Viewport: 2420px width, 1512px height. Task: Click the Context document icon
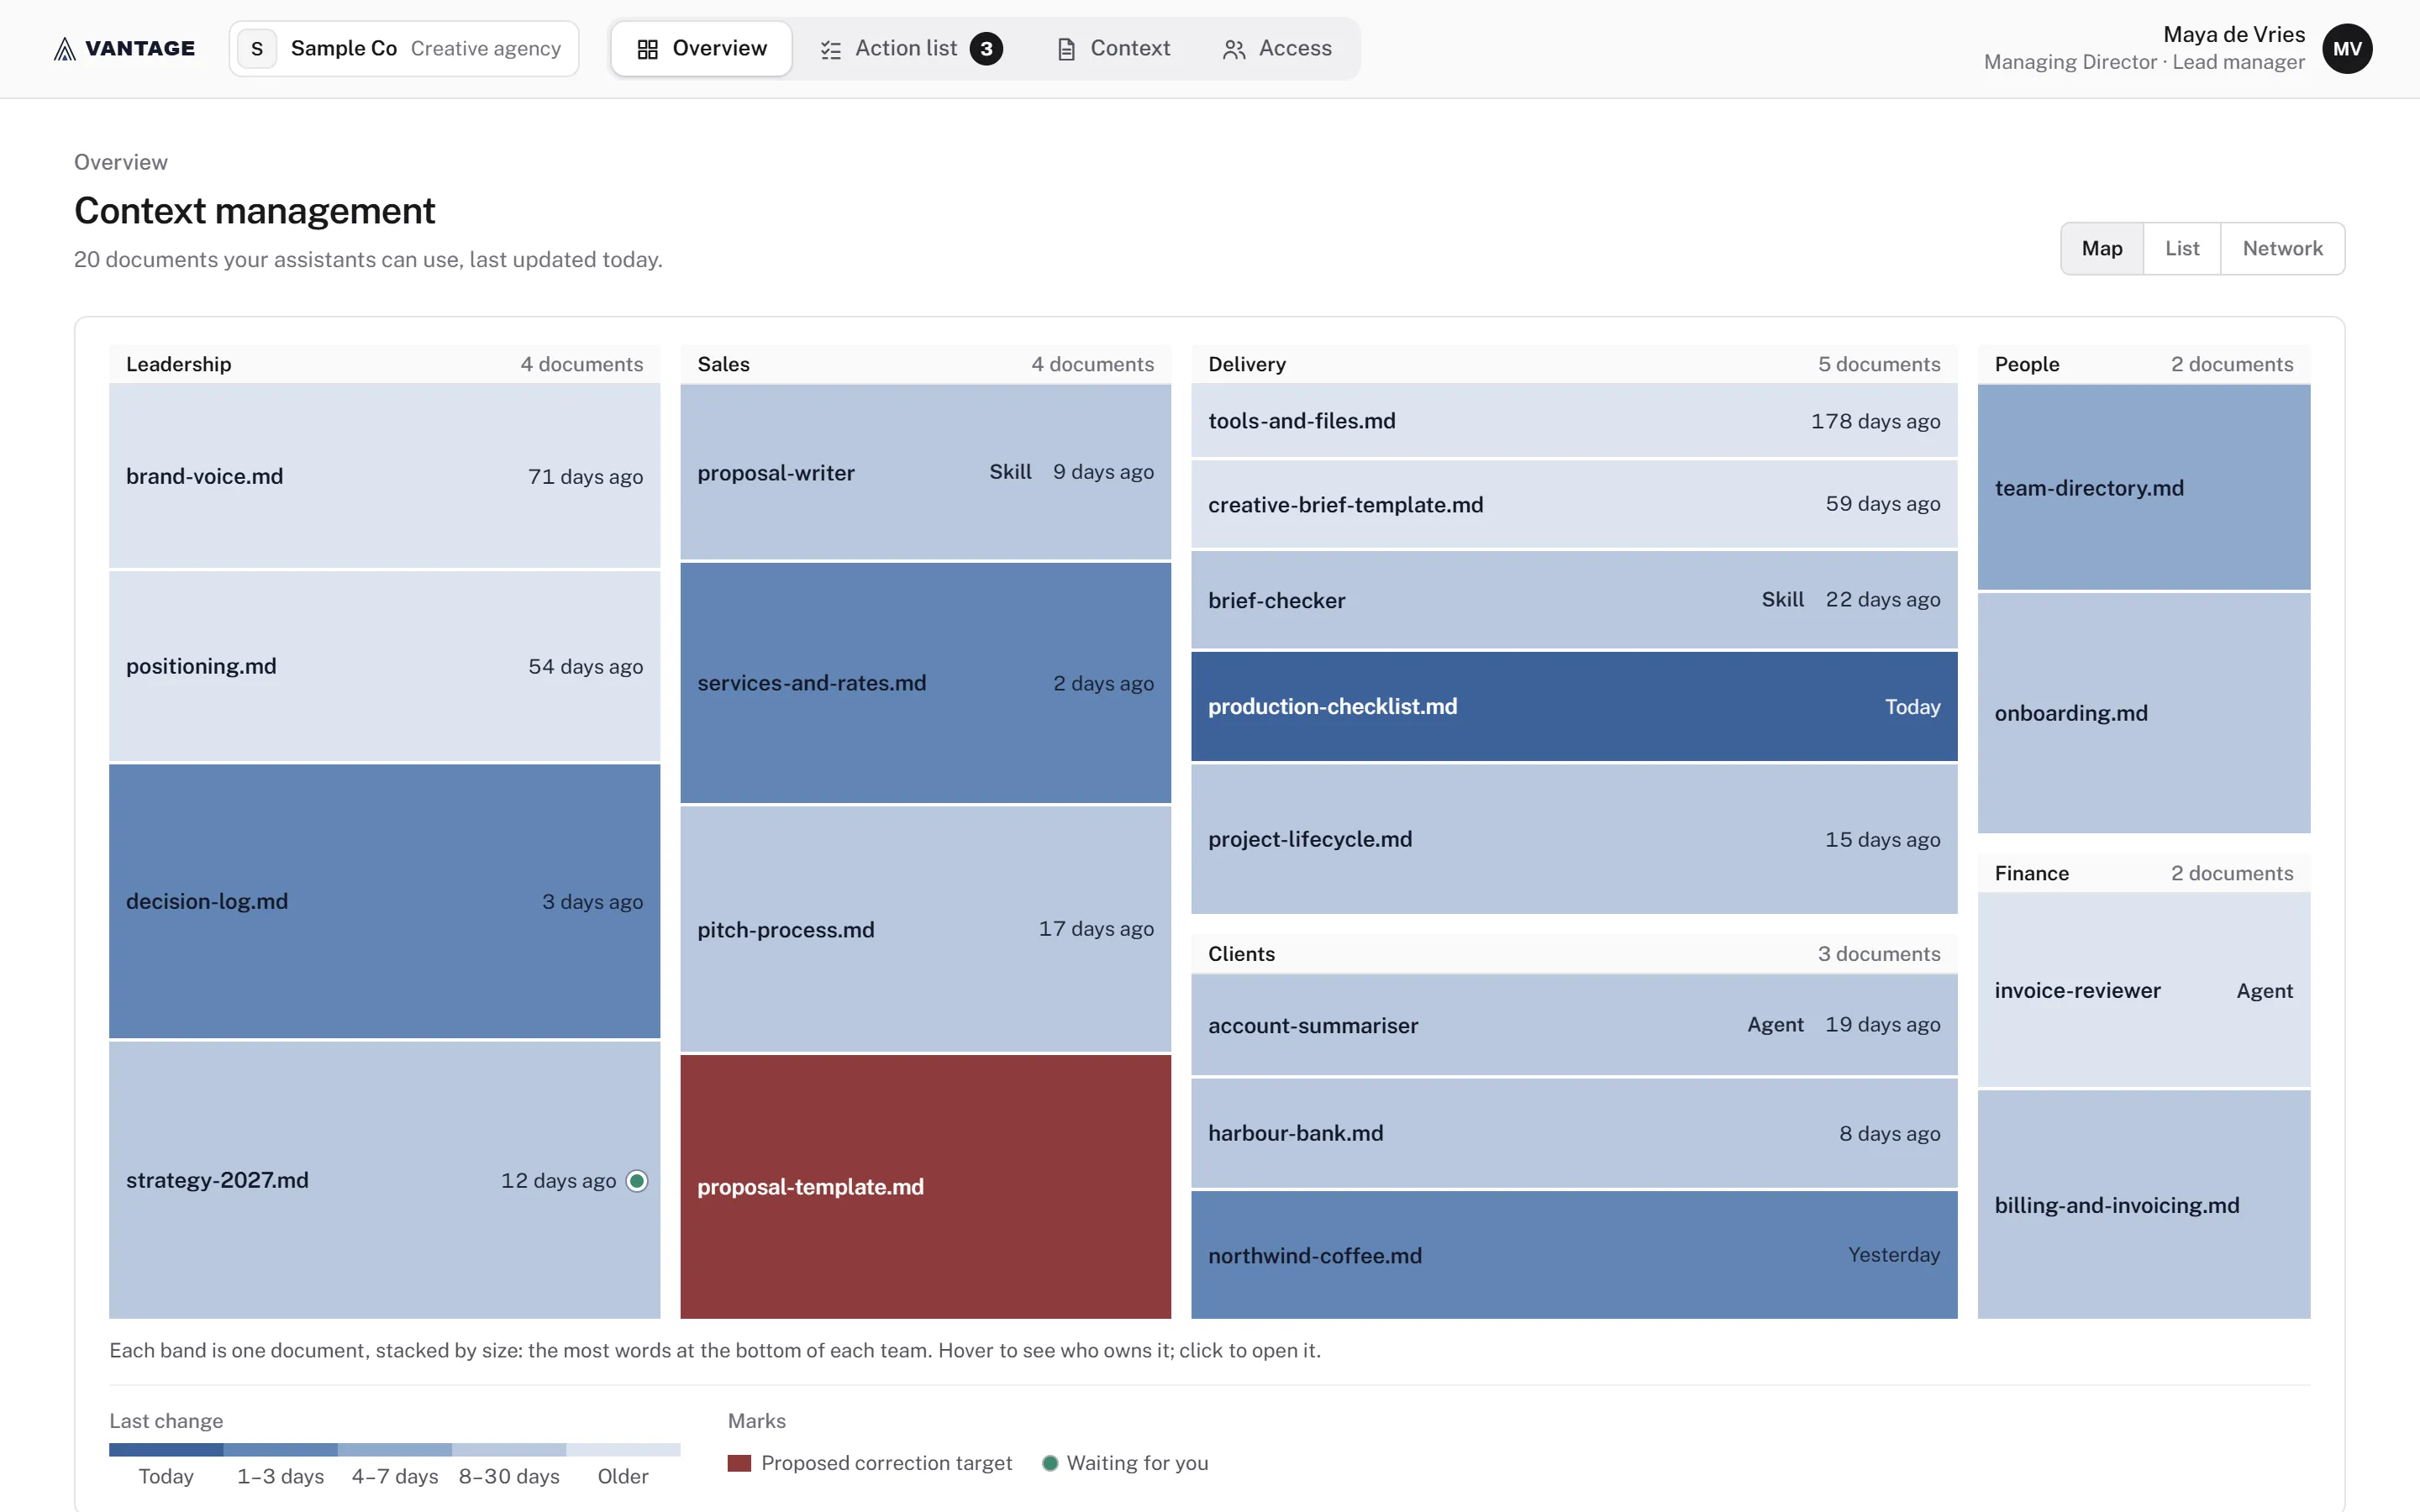1066,49
